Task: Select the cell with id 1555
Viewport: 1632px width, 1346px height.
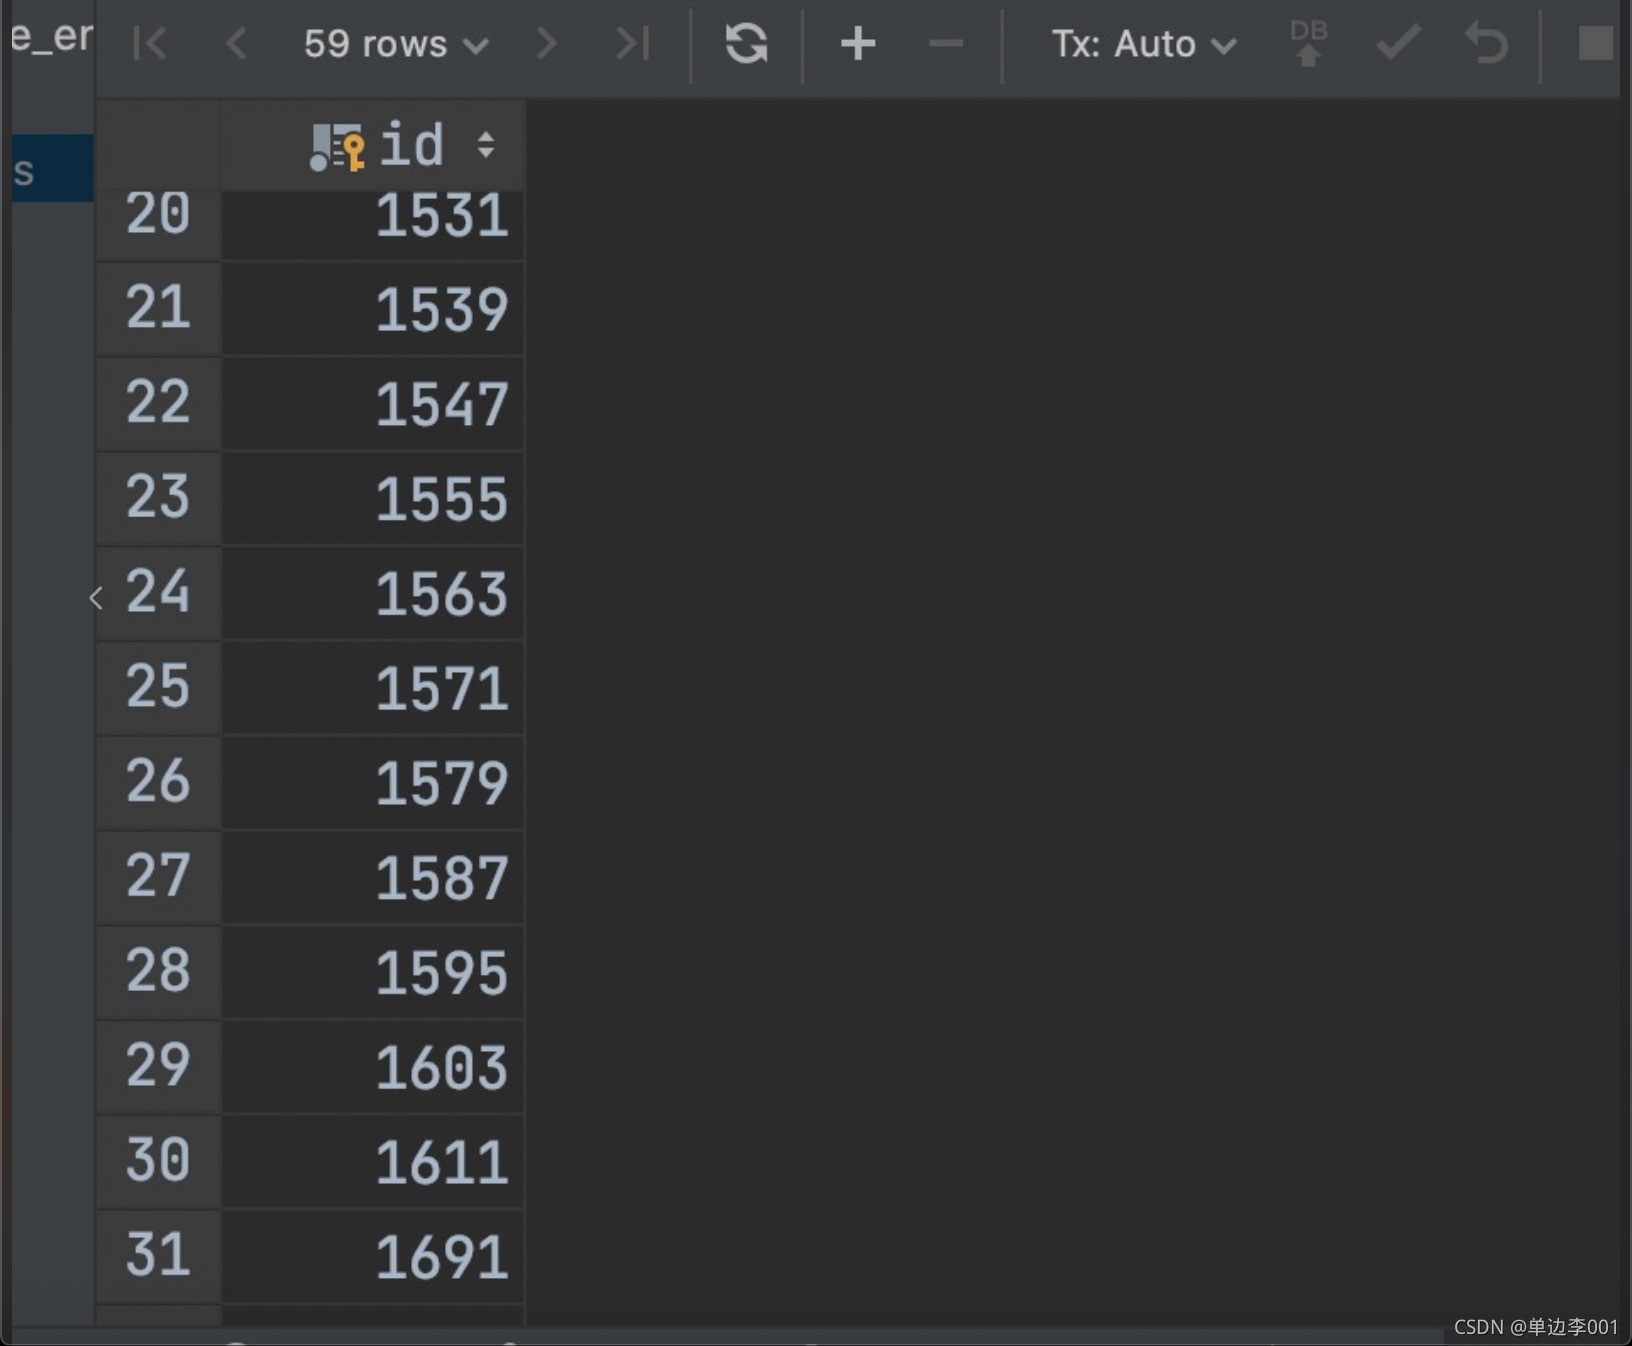Action: [373, 498]
